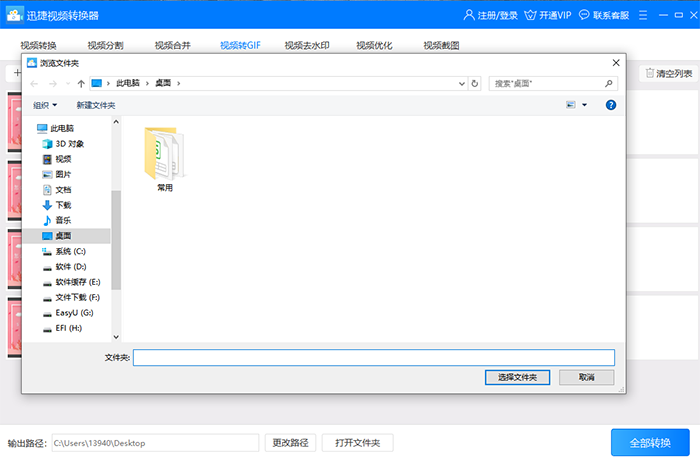Select 系统 (C:) drive
Viewport: 700px width, 460px height.
(x=64, y=251)
